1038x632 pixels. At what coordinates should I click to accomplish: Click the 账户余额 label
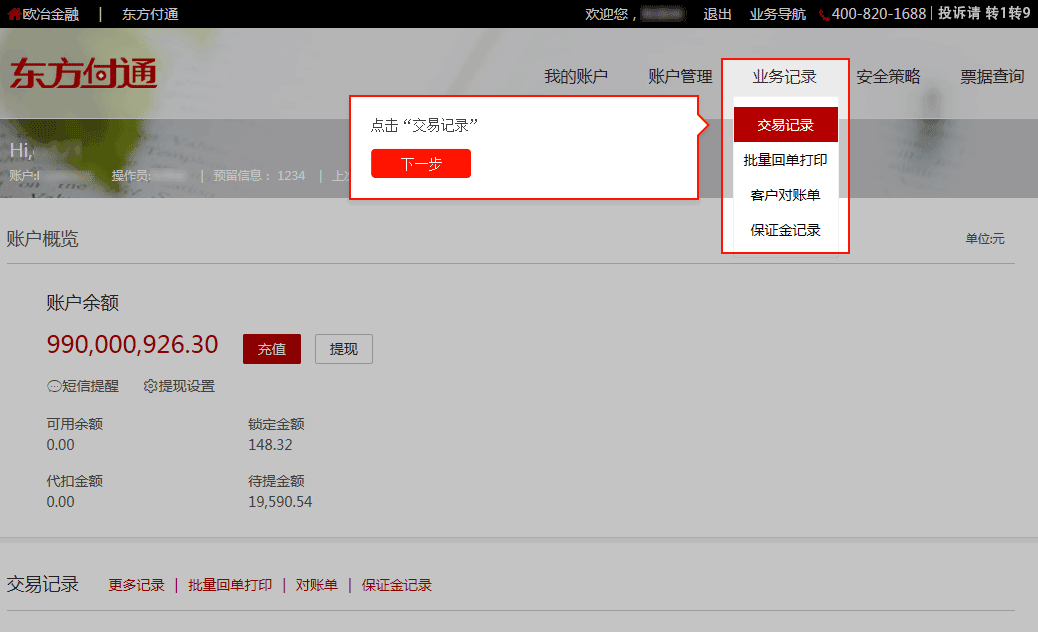[x=83, y=303]
